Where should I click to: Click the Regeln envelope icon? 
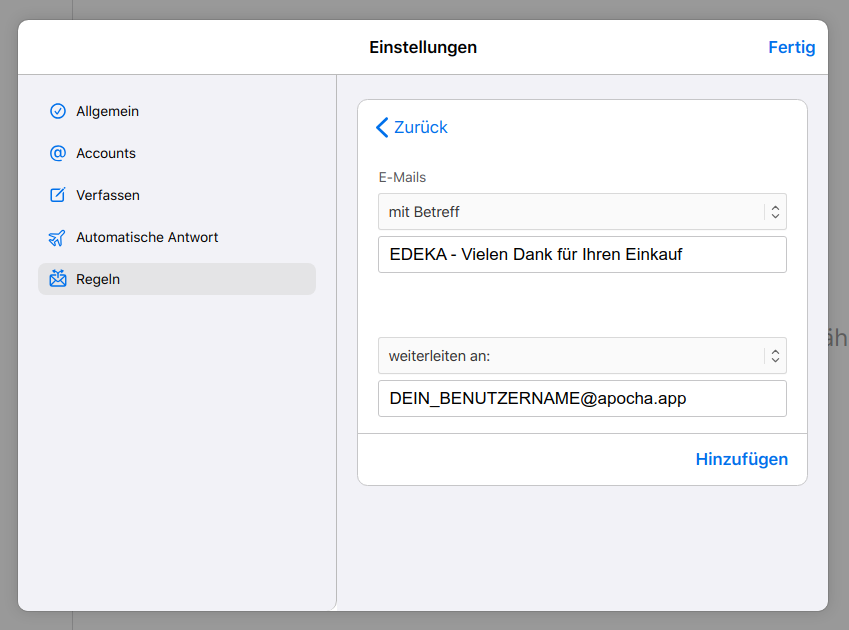58,279
